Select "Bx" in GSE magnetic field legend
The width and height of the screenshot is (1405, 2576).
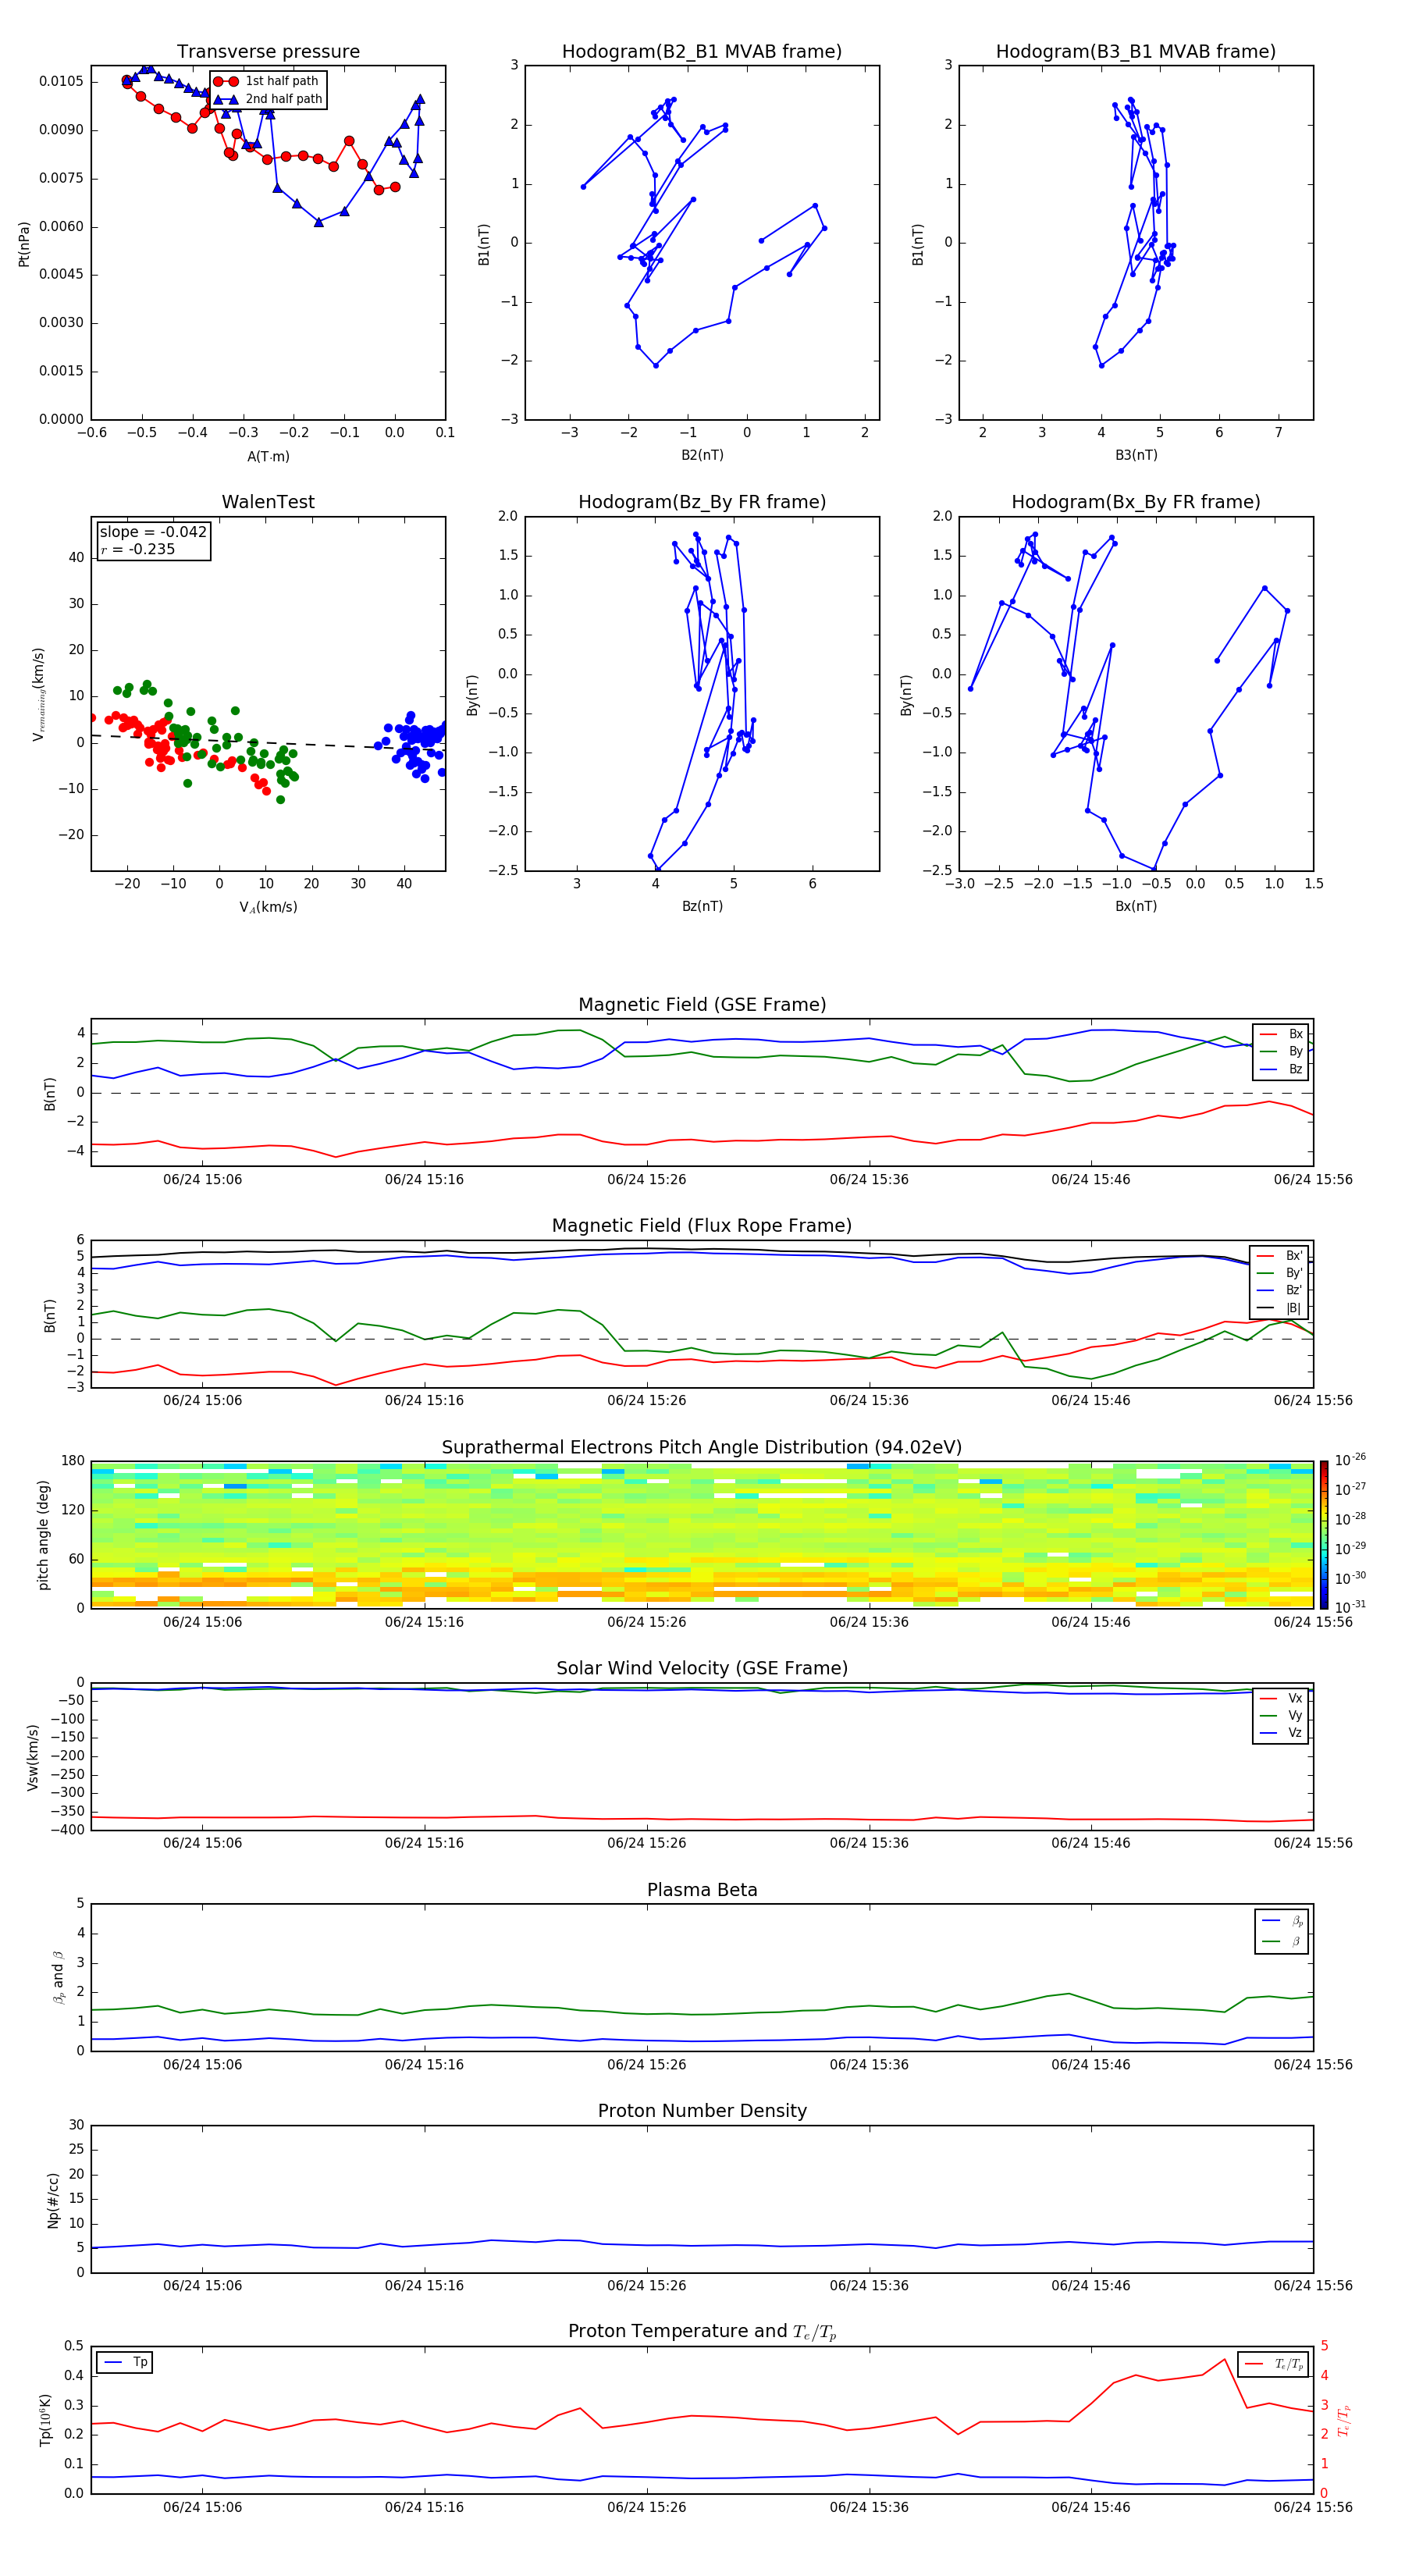1281,1034
